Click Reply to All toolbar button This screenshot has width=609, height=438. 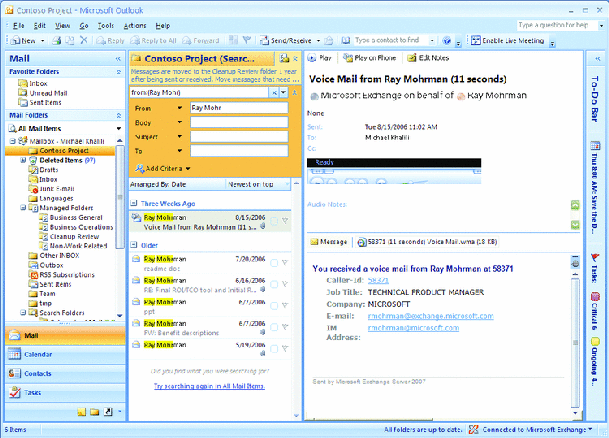(x=153, y=40)
